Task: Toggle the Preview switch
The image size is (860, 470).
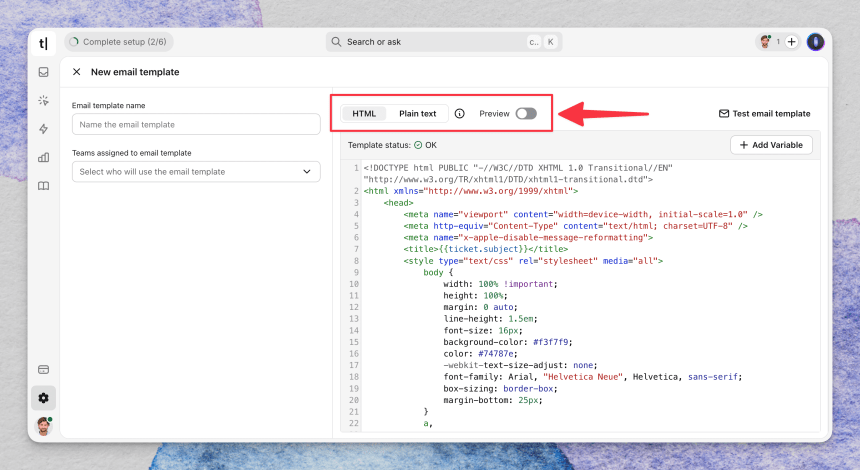Action: coord(526,114)
